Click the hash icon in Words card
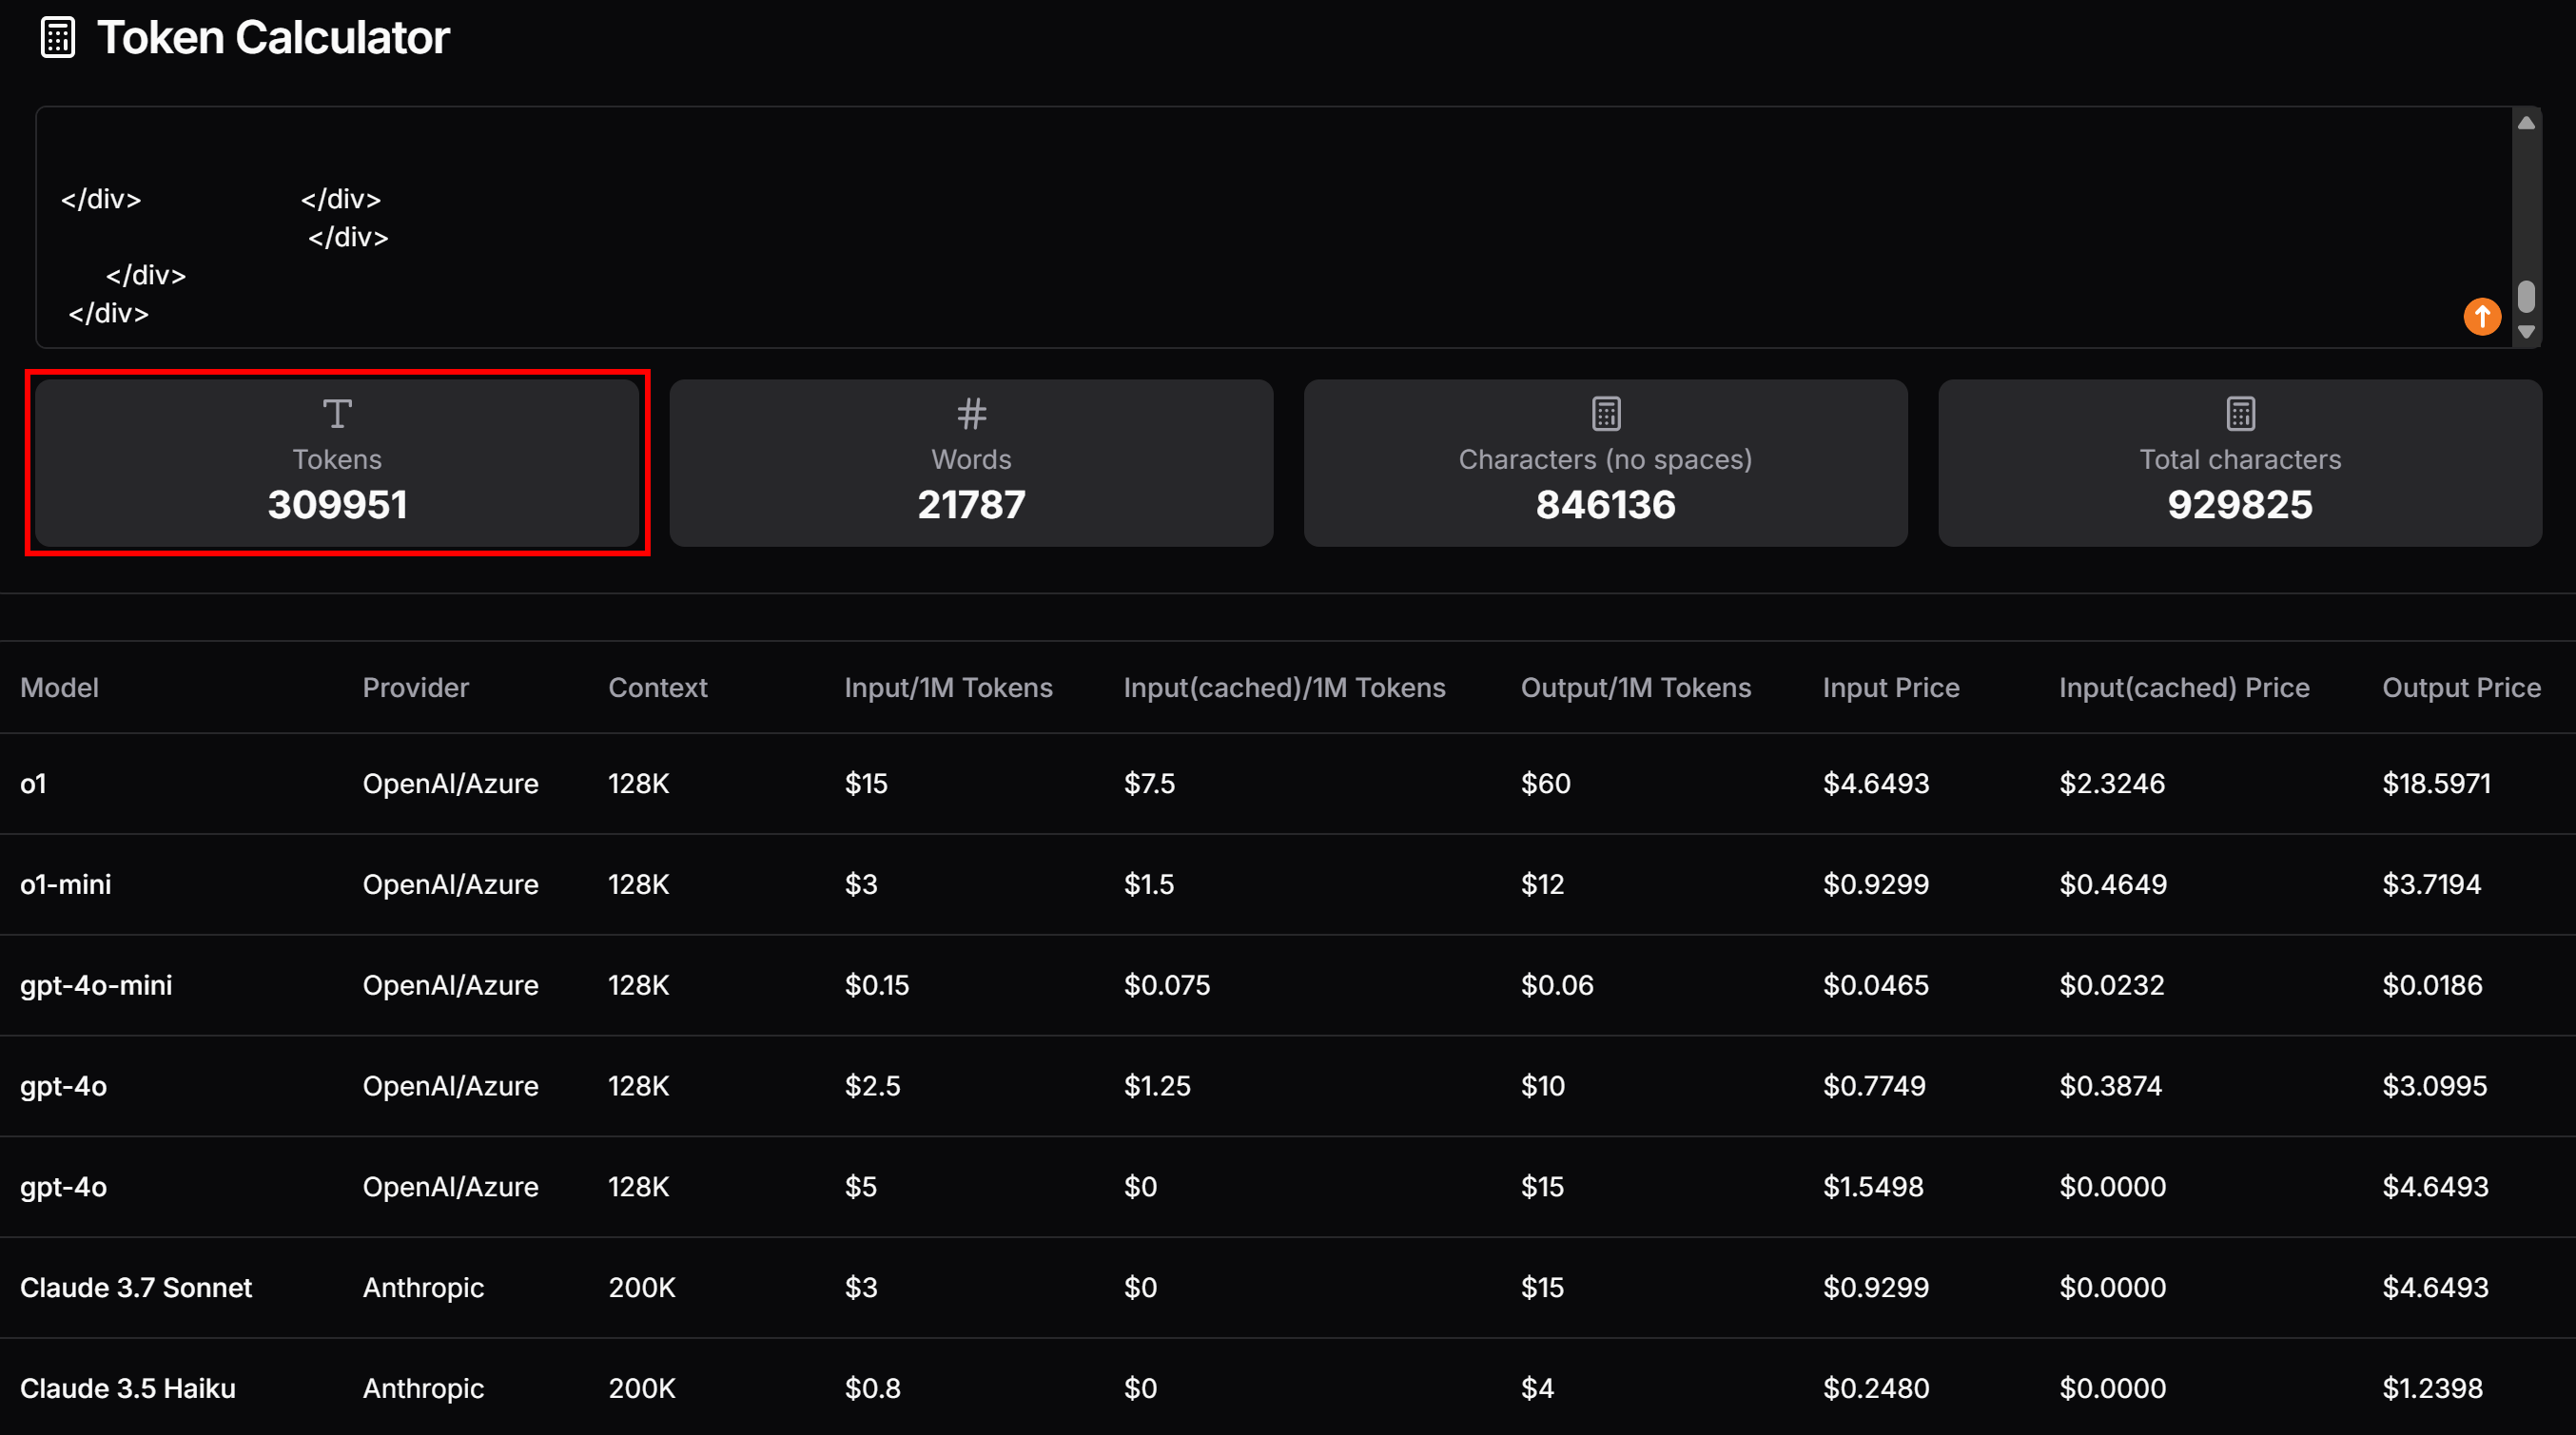 pos(971,413)
